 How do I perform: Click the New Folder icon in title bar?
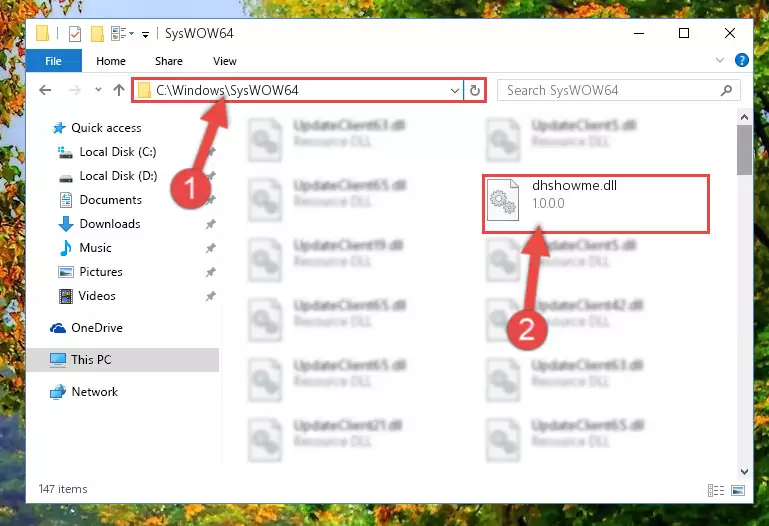pyautogui.click(x=97, y=34)
